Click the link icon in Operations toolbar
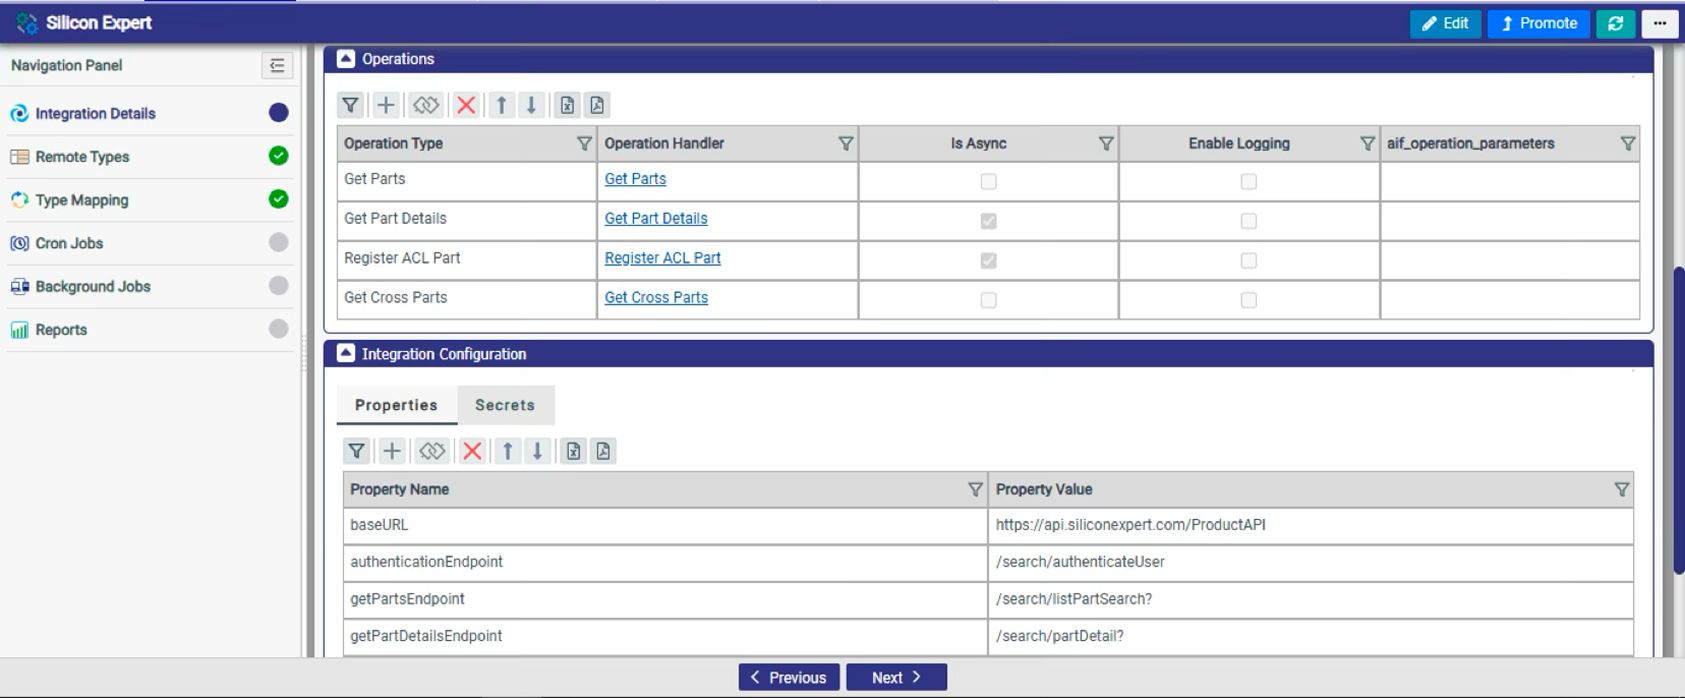Viewport: 1685px width, 698px height. click(426, 105)
